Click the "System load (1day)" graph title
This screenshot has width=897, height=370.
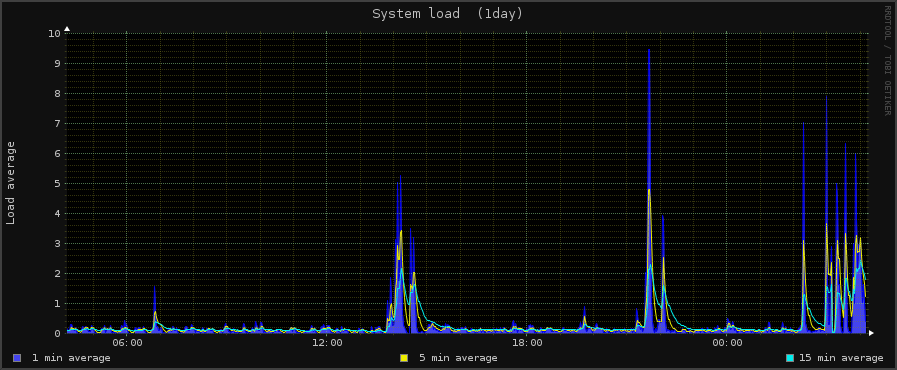tap(447, 14)
